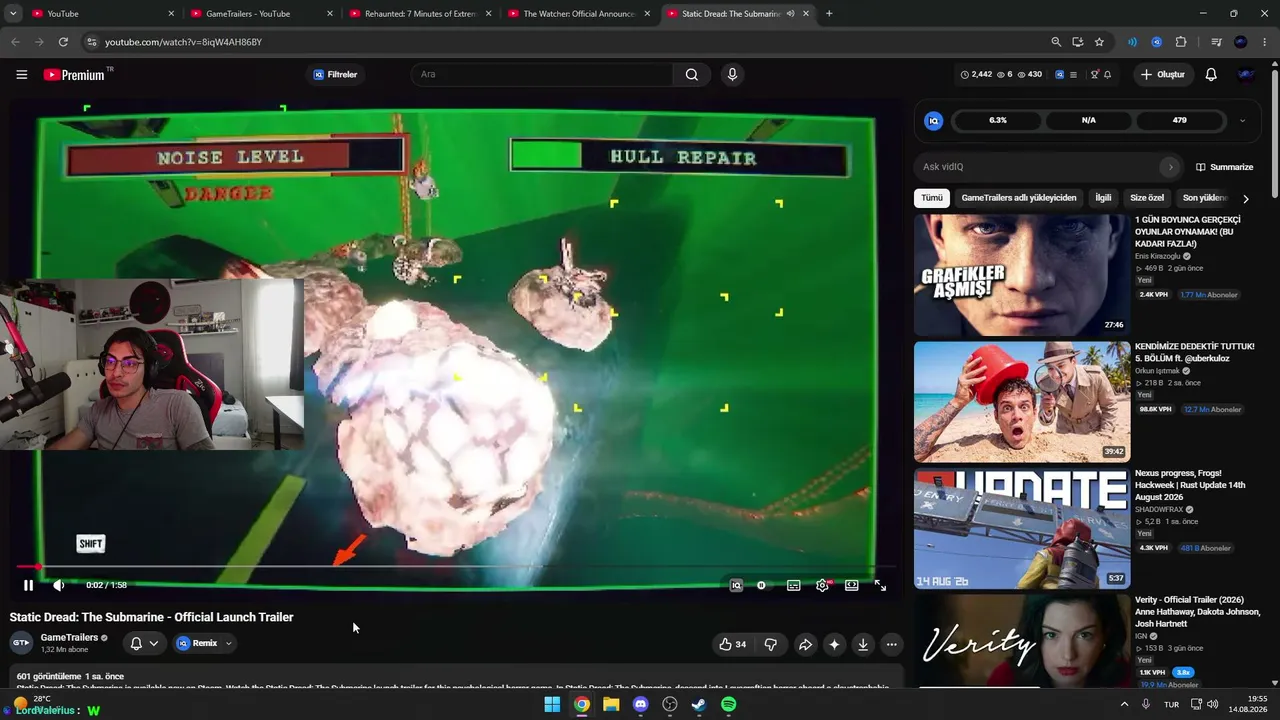
Task: Open Spotify from the taskbar
Action: click(729, 704)
